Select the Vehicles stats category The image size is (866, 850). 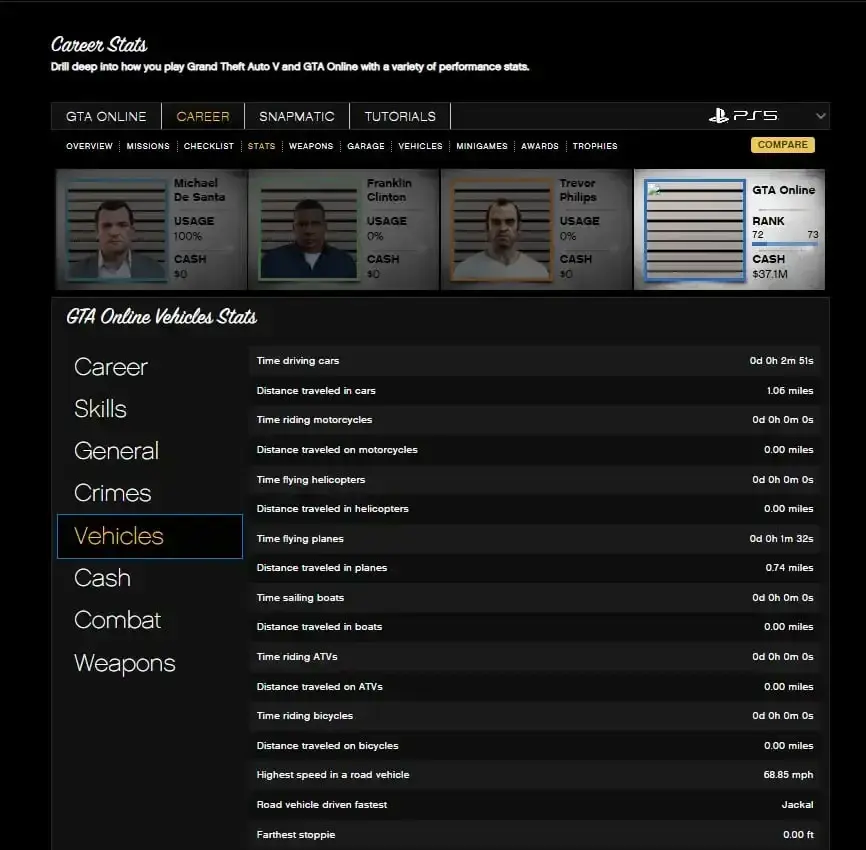150,536
